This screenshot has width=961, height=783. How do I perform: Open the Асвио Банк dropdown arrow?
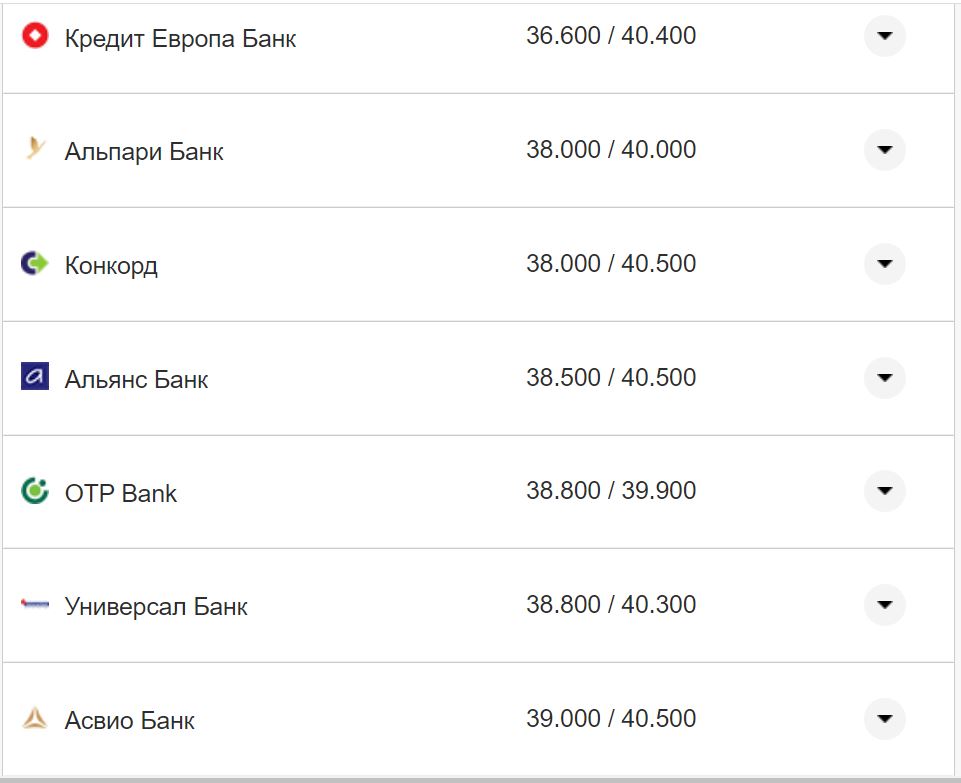(x=884, y=718)
